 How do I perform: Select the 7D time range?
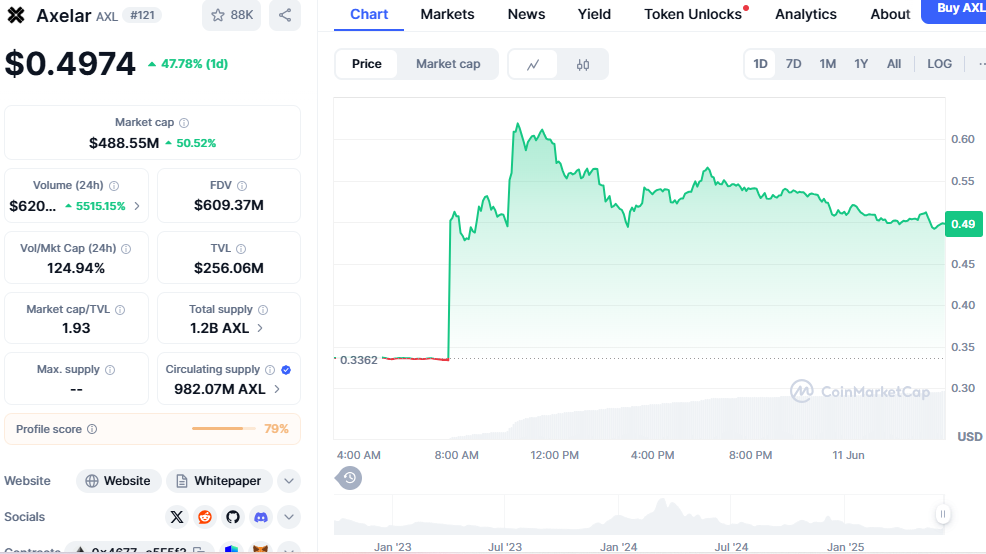[793, 64]
